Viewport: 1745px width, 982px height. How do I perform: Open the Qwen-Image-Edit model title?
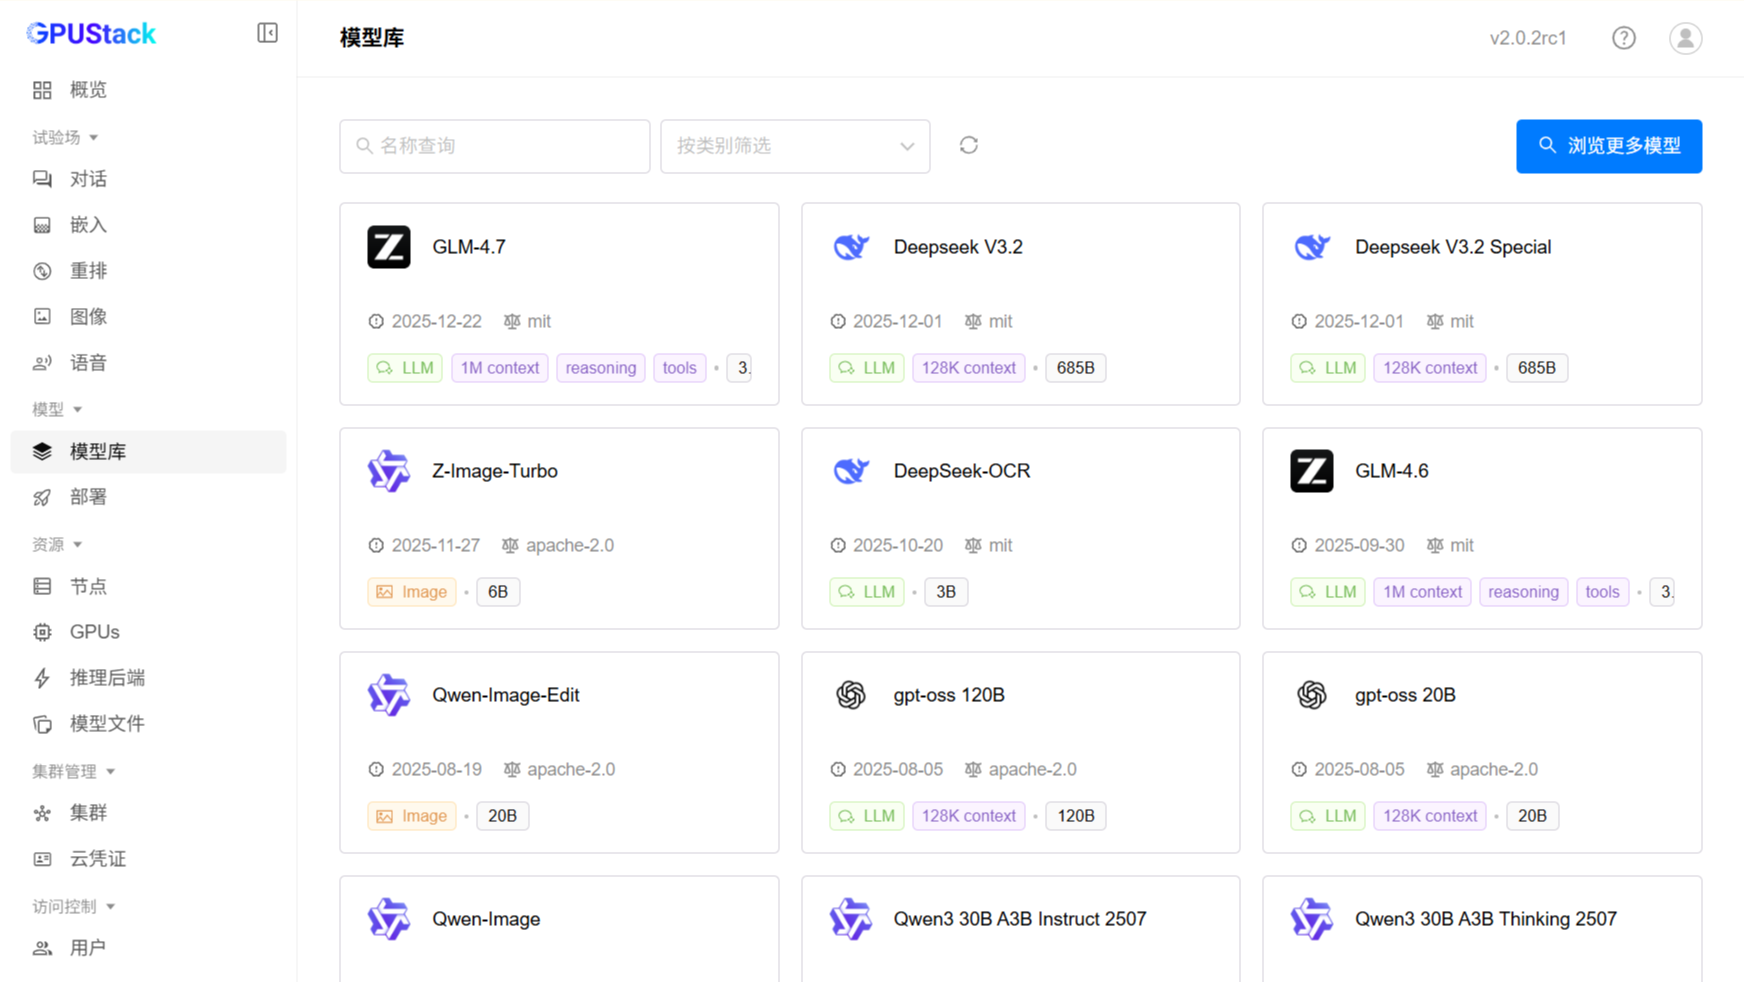click(x=506, y=695)
